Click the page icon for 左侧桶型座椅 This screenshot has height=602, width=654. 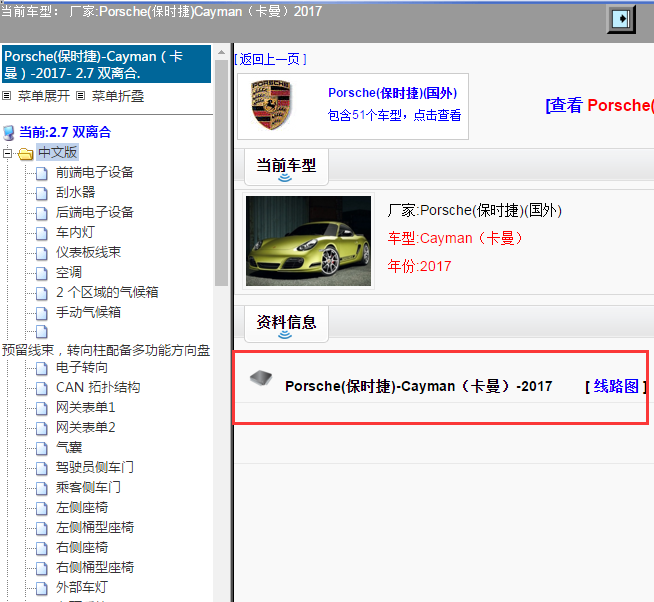(41, 529)
